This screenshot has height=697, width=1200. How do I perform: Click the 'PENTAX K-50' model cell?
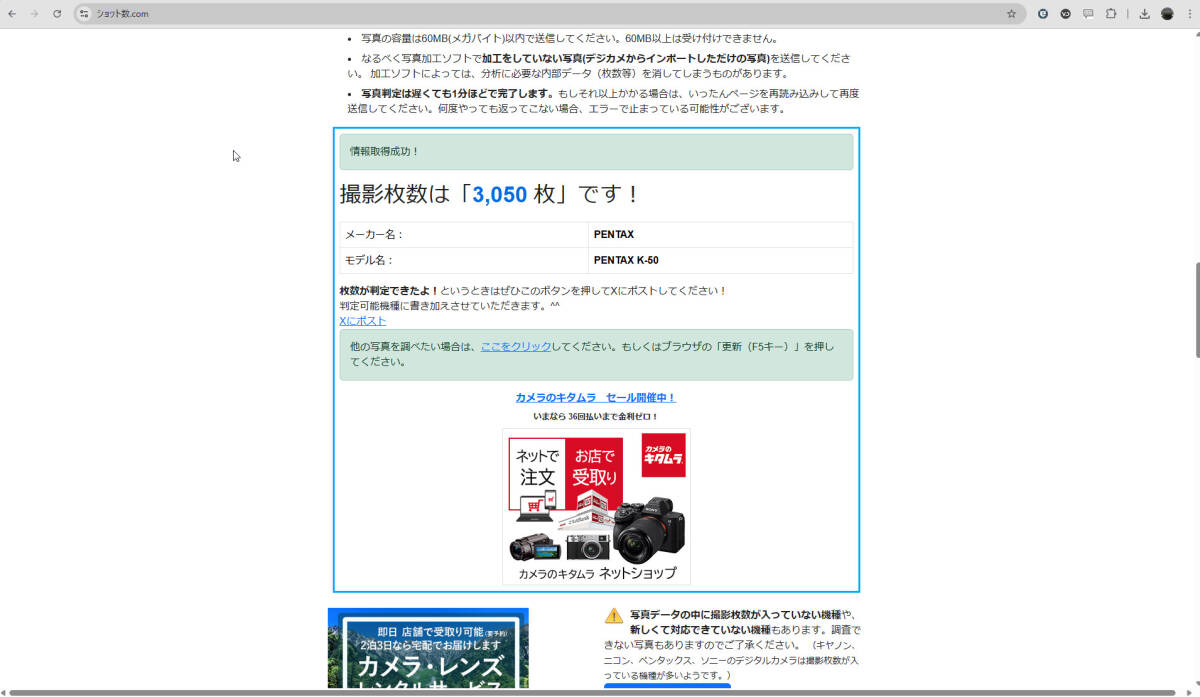tap(721, 260)
